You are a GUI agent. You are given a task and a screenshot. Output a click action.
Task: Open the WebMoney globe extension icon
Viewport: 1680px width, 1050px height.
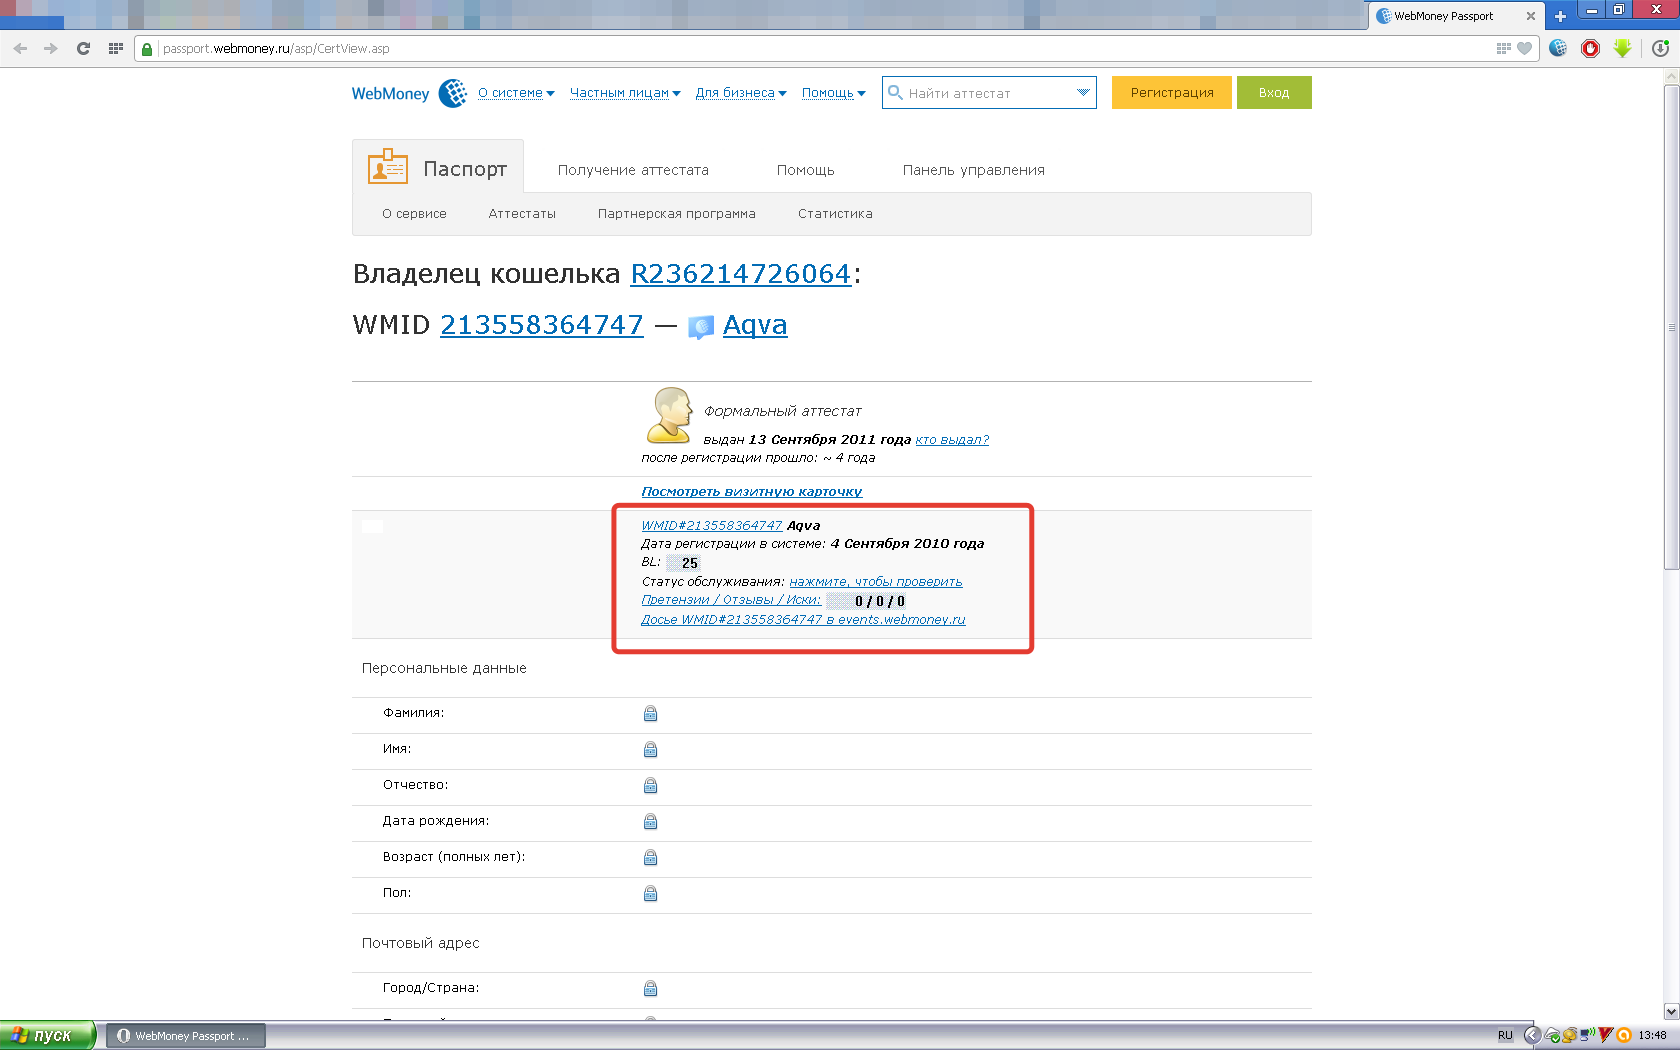pyautogui.click(x=1558, y=48)
